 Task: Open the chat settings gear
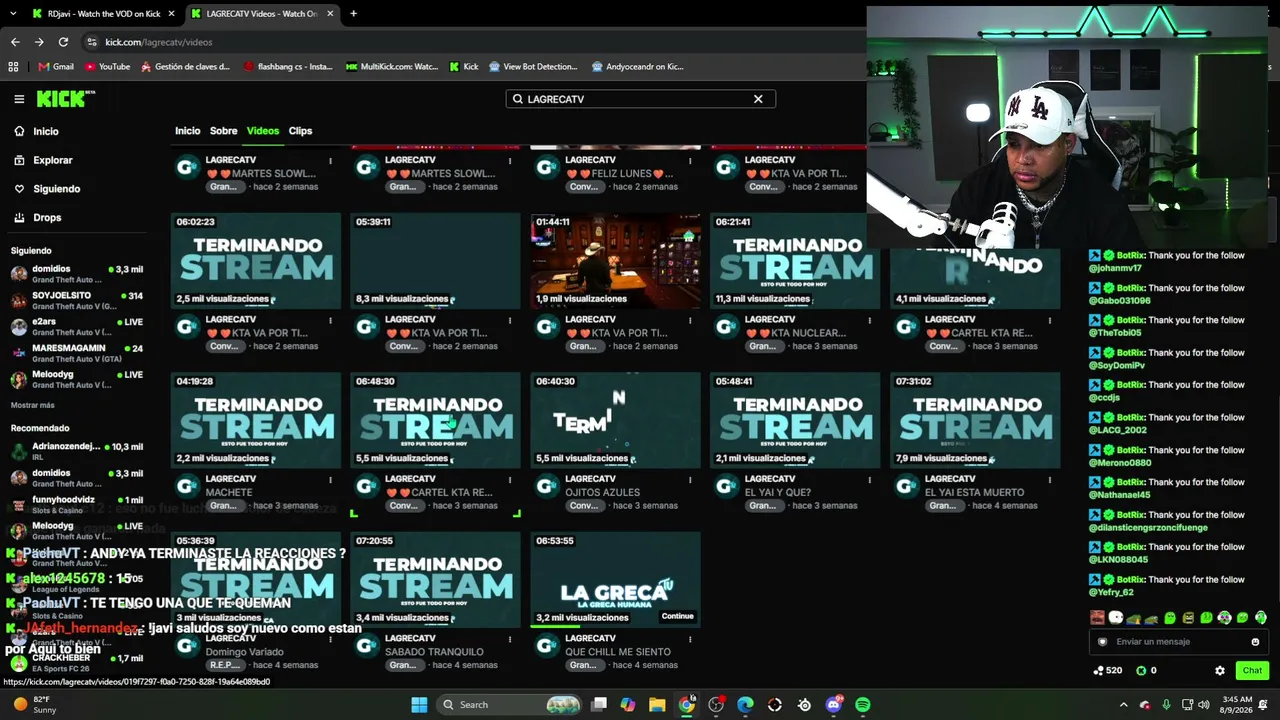(1220, 671)
